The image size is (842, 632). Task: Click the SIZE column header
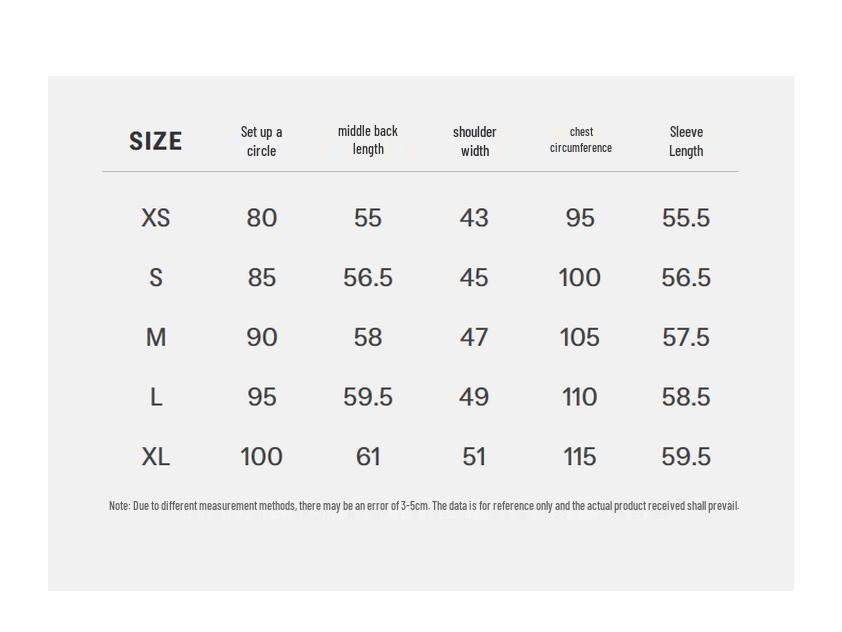(x=155, y=141)
